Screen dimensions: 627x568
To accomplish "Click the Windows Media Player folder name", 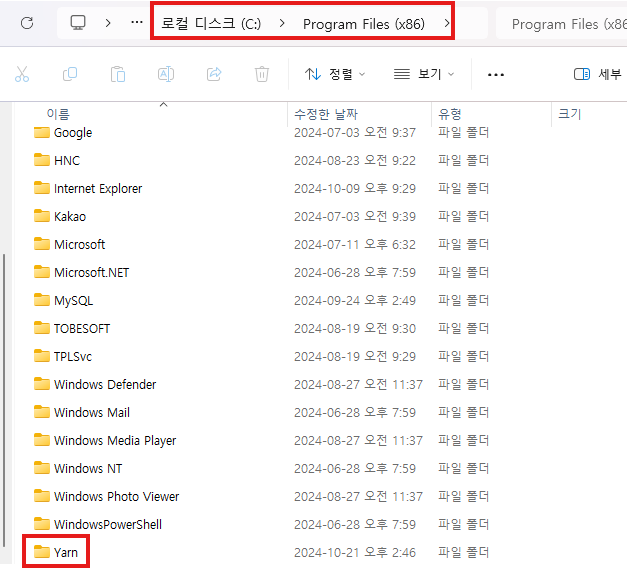I will pyautogui.click(x=115, y=441).
